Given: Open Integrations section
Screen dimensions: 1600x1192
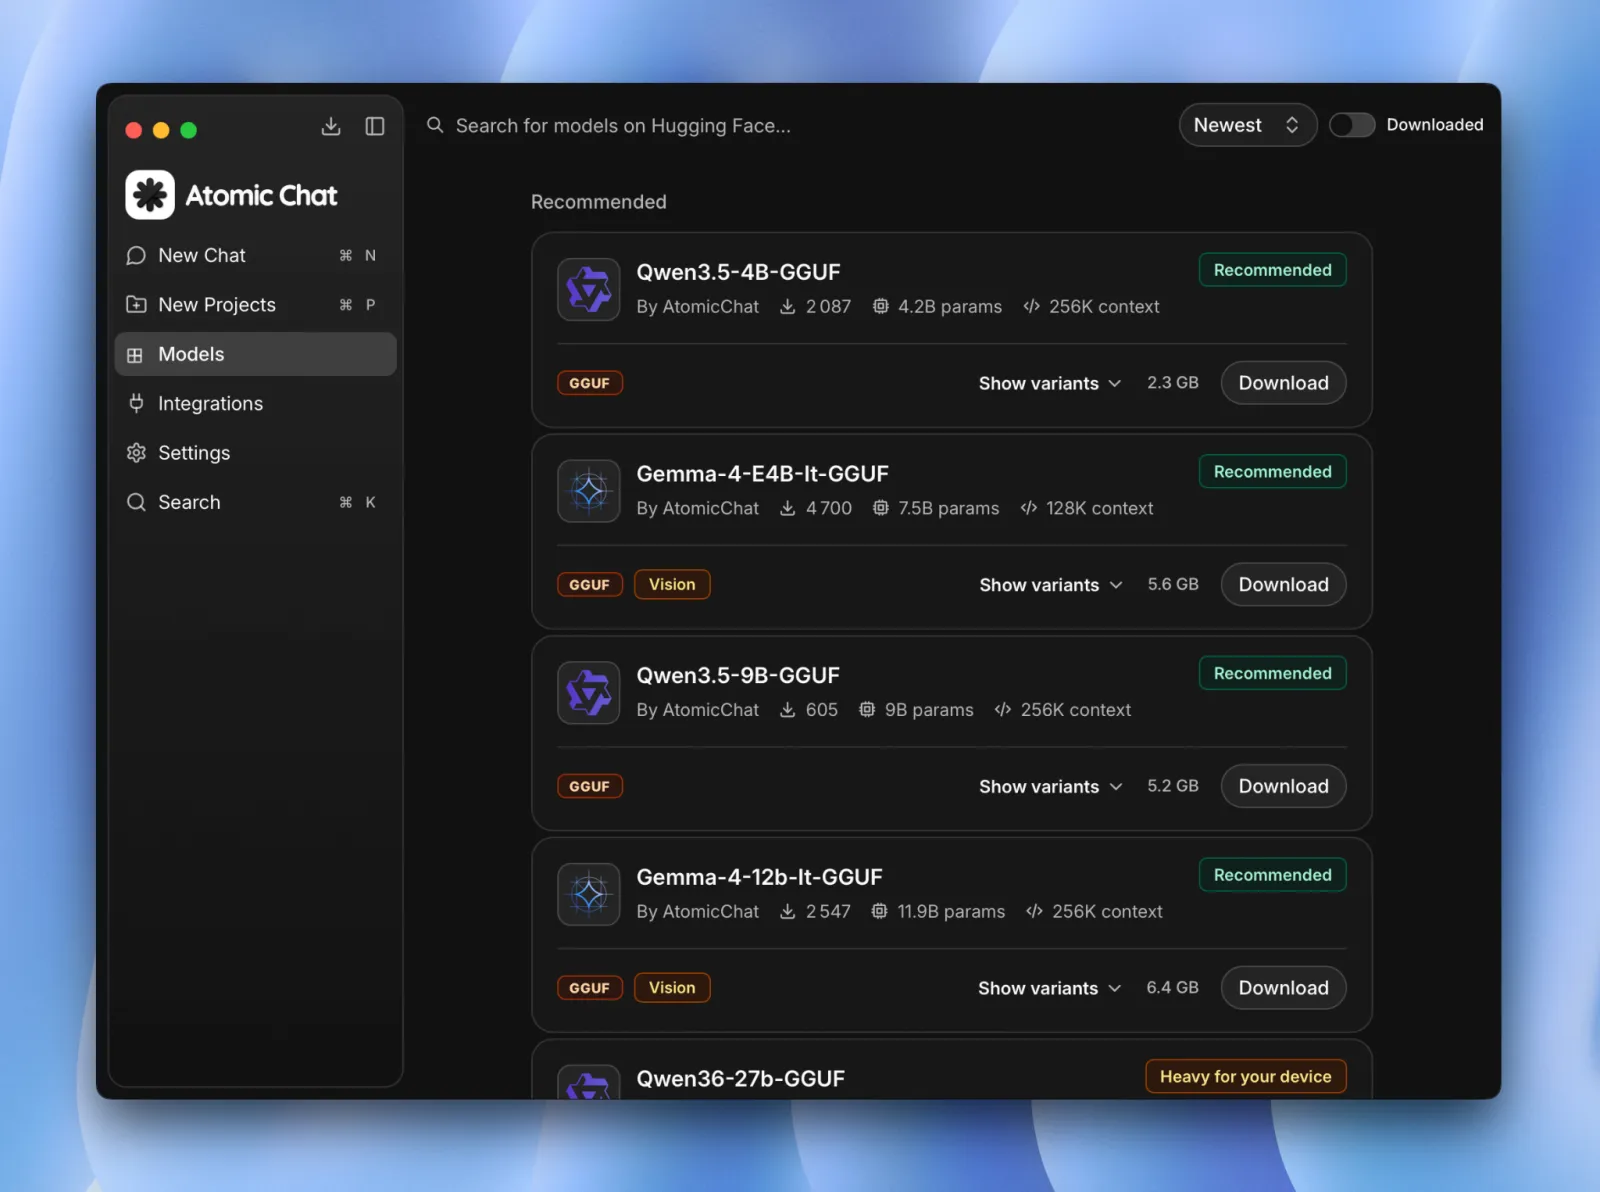Looking at the screenshot, I should point(256,403).
